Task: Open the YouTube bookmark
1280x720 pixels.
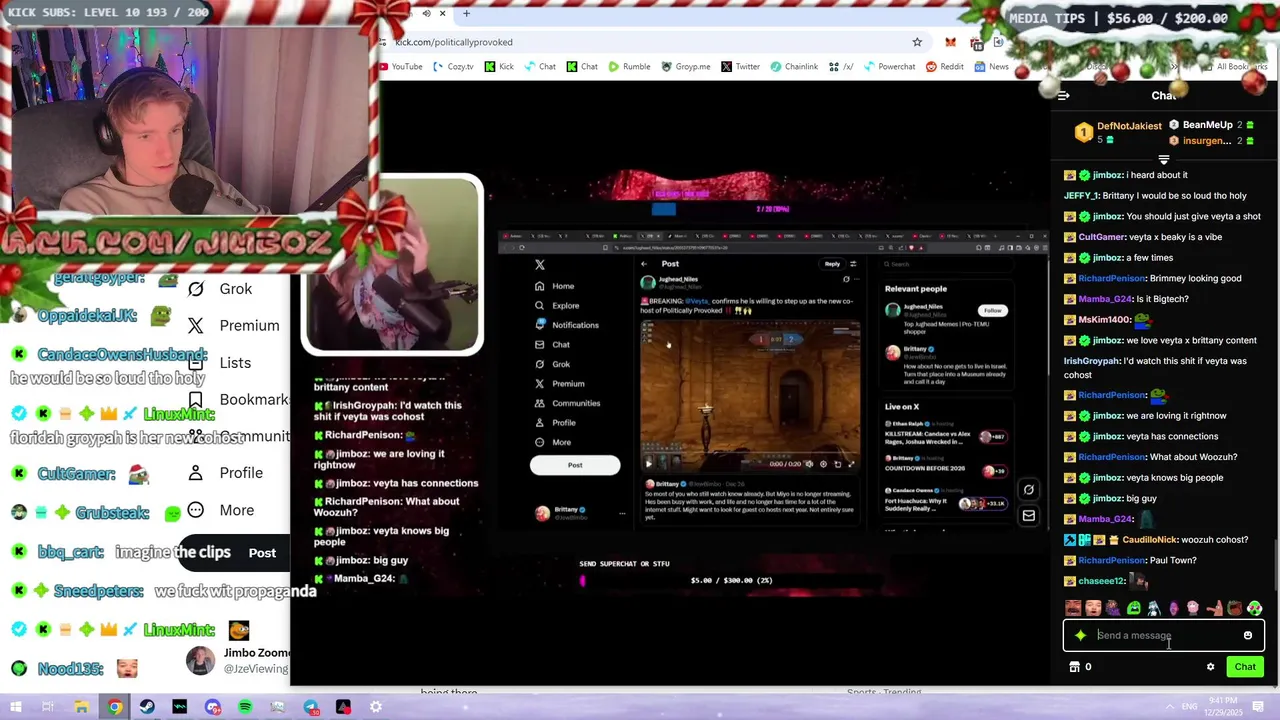Action: click(x=400, y=67)
